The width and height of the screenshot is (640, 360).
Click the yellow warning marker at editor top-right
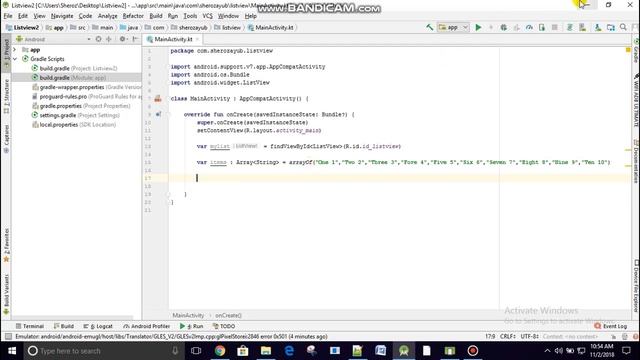click(x=628, y=50)
